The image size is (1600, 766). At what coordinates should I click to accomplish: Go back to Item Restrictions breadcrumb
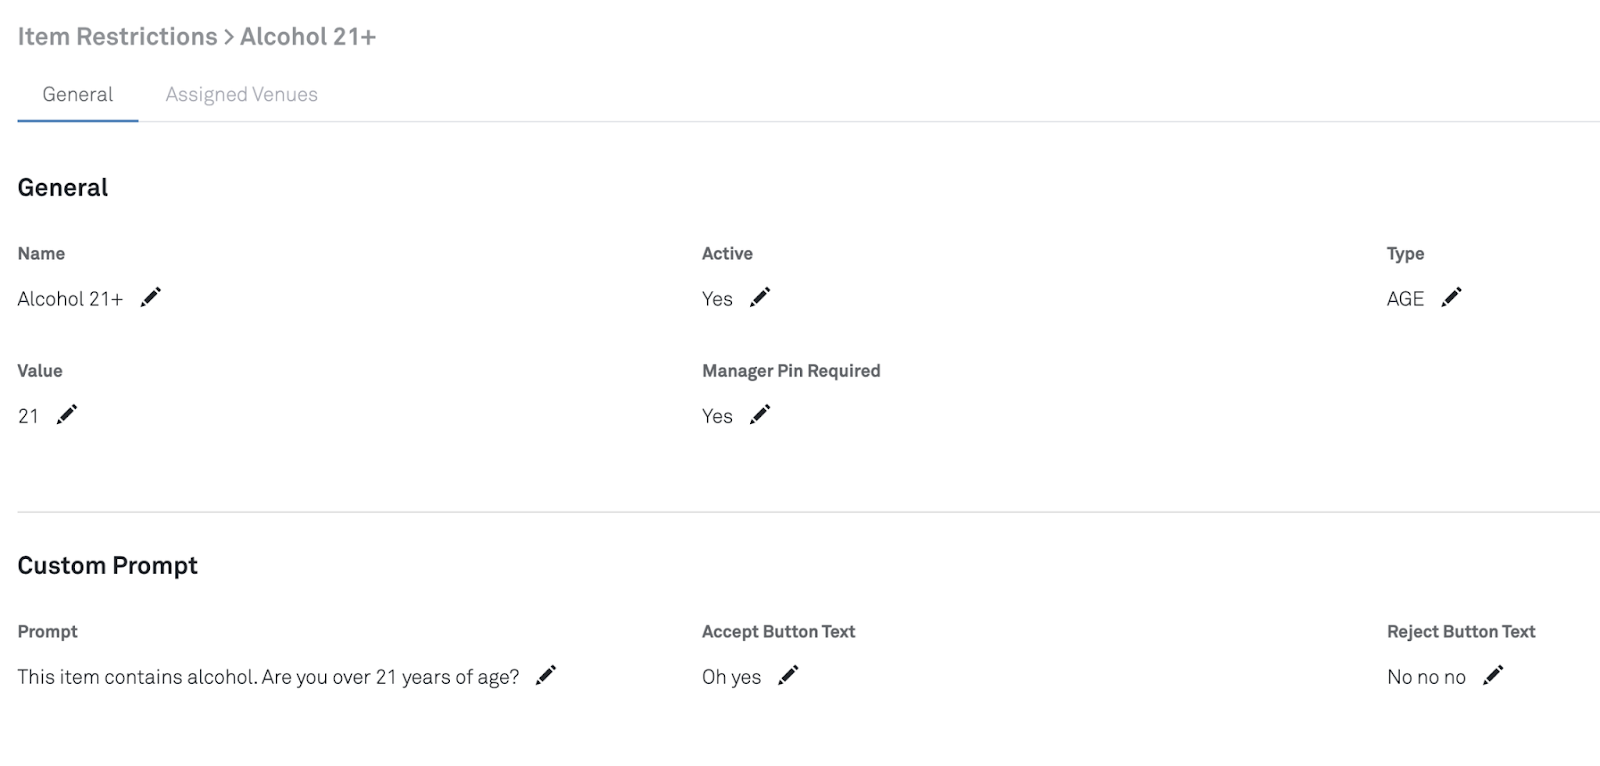point(117,37)
